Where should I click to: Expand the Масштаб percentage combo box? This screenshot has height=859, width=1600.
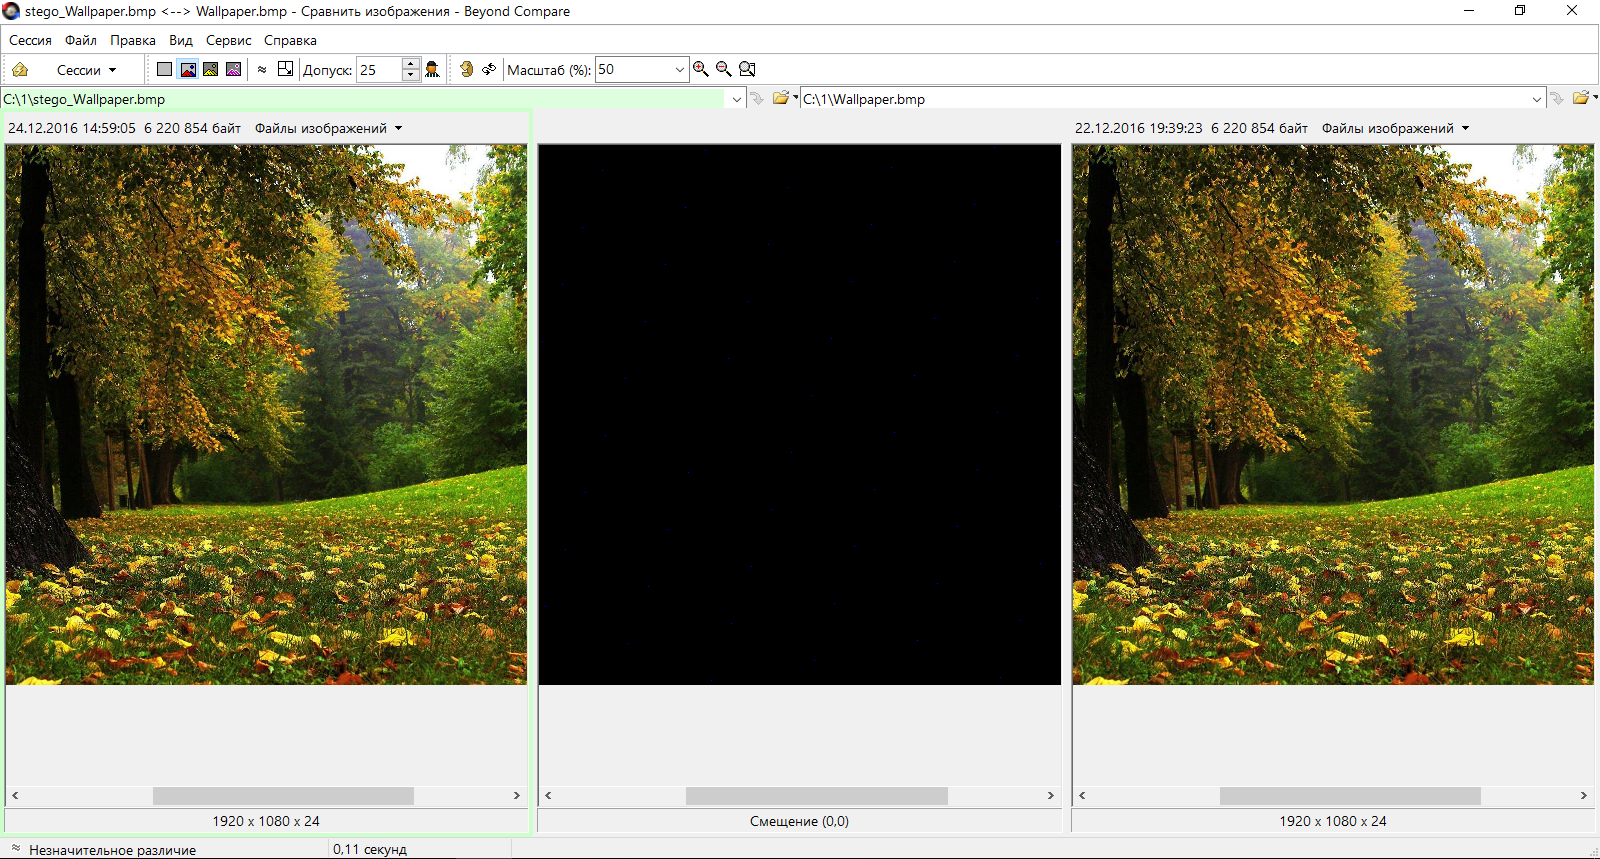pyautogui.click(x=679, y=69)
